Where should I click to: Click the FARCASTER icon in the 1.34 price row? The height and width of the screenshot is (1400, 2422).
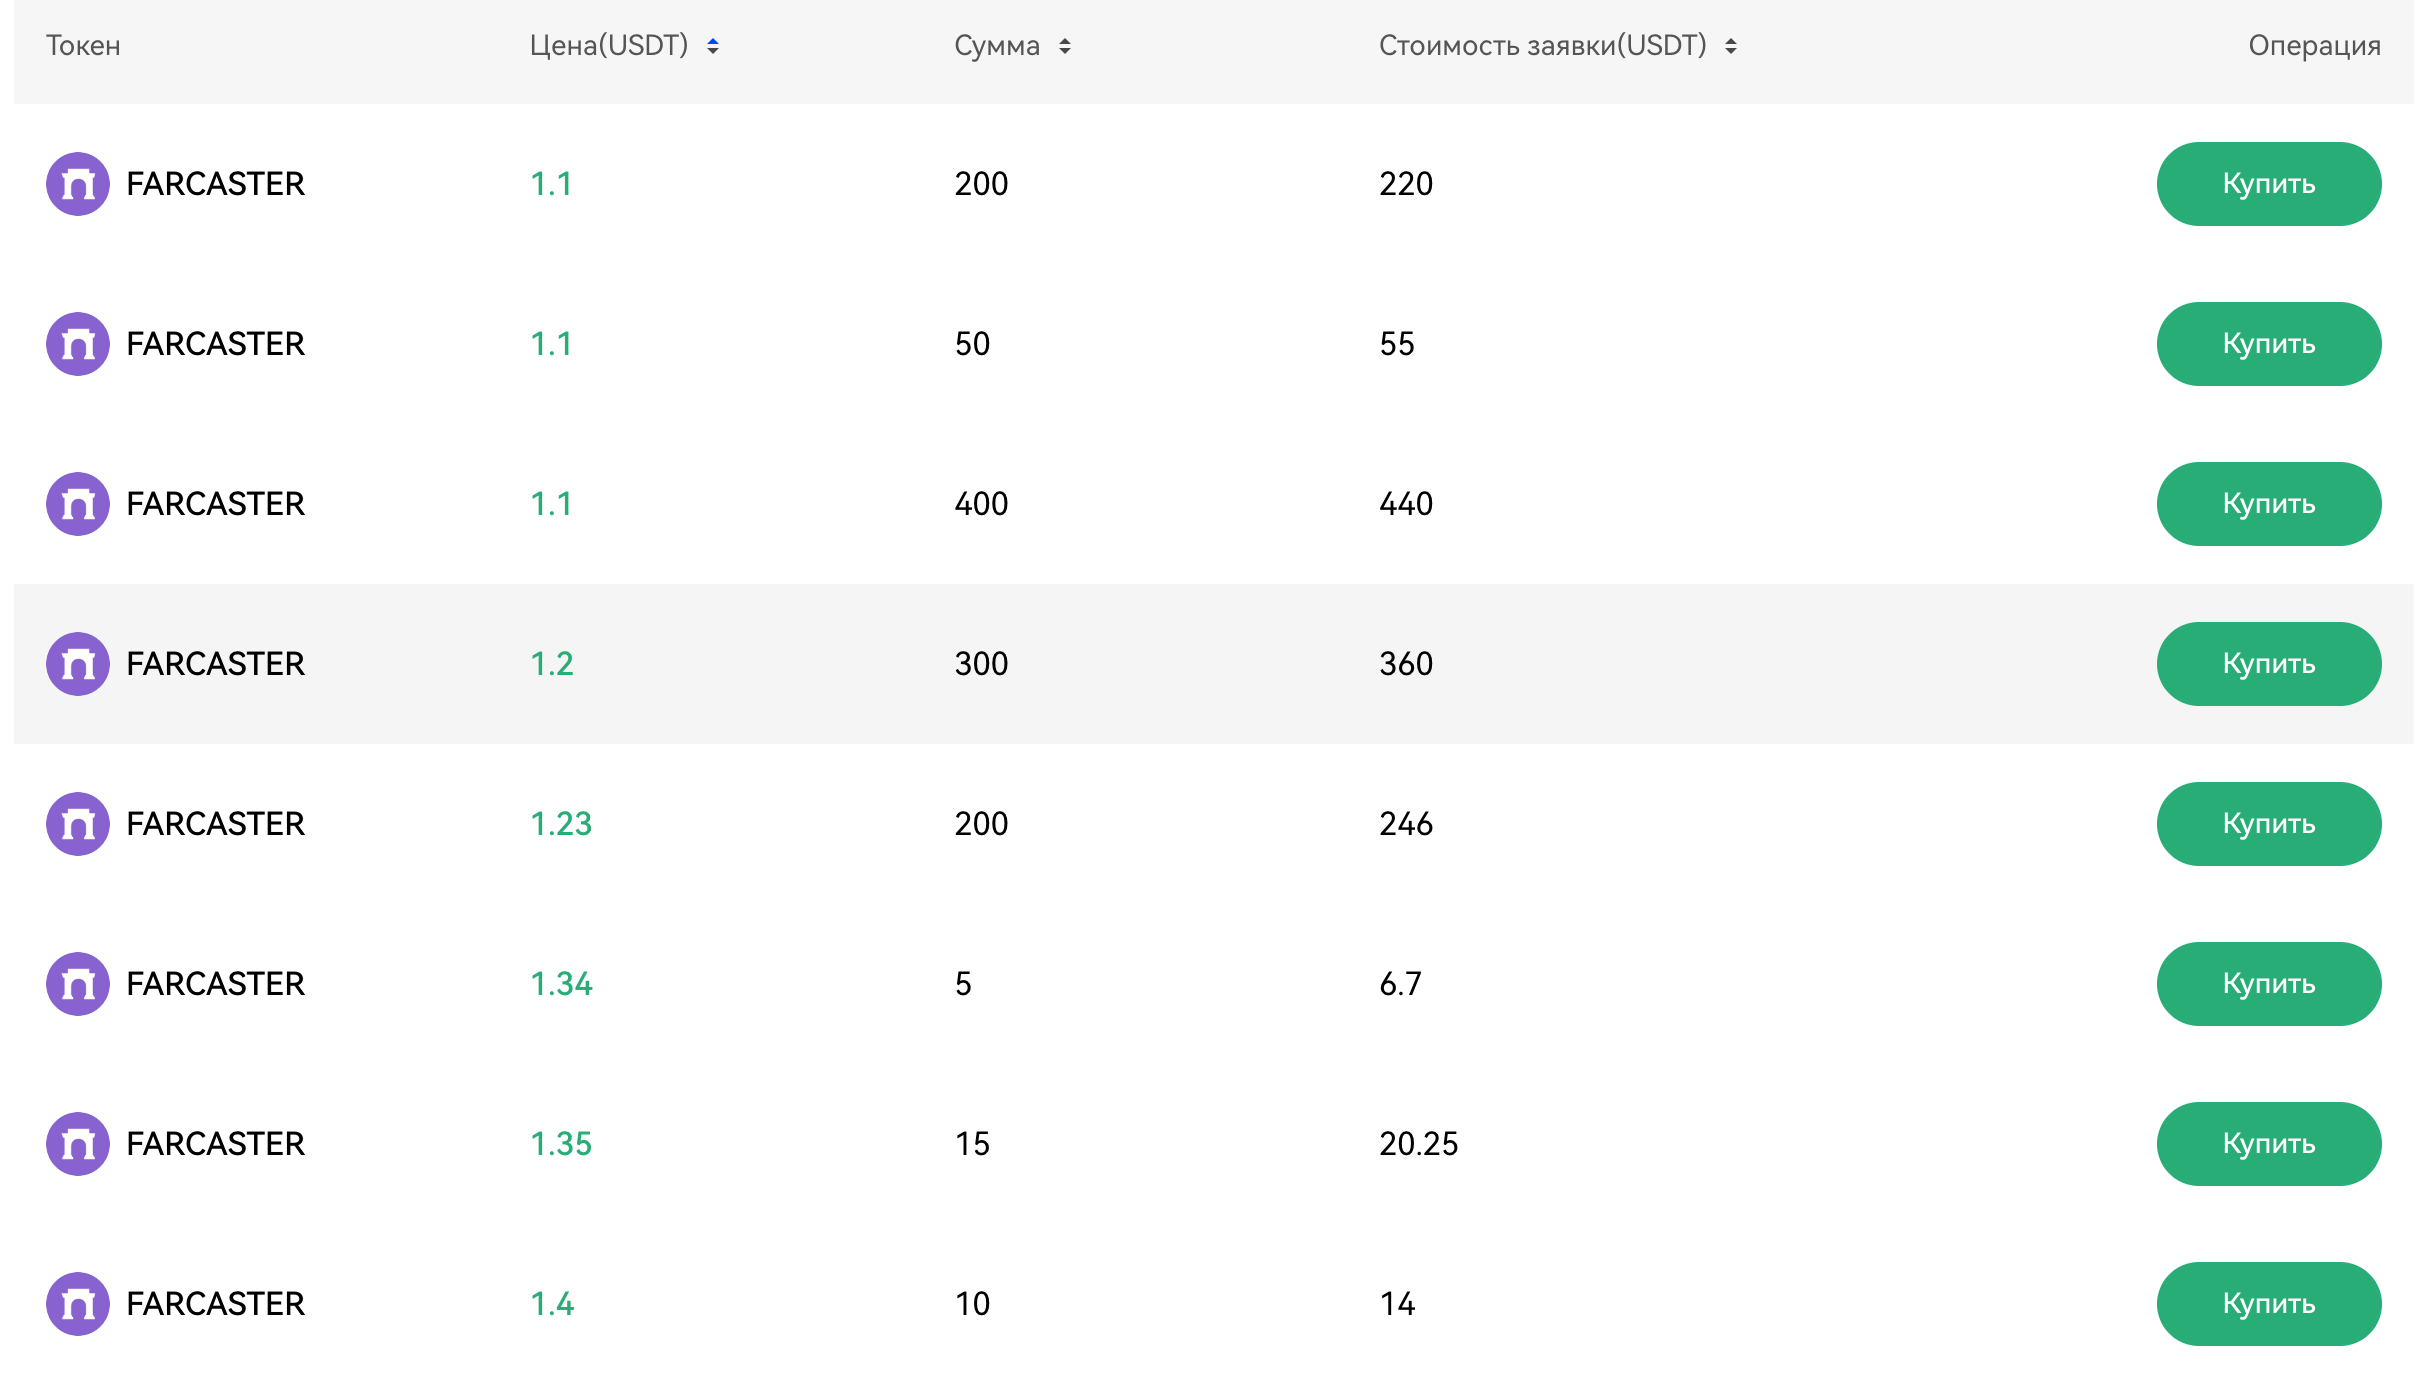tap(78, 984)
